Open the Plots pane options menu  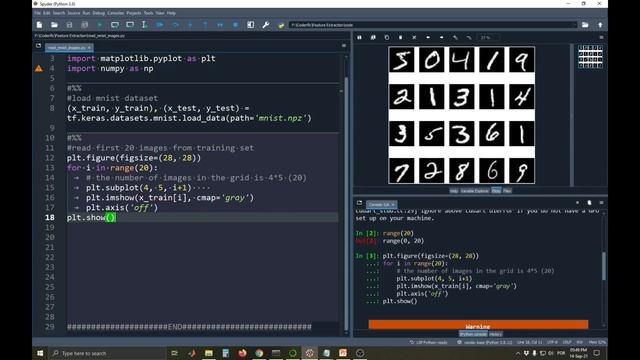pos(601,38)
